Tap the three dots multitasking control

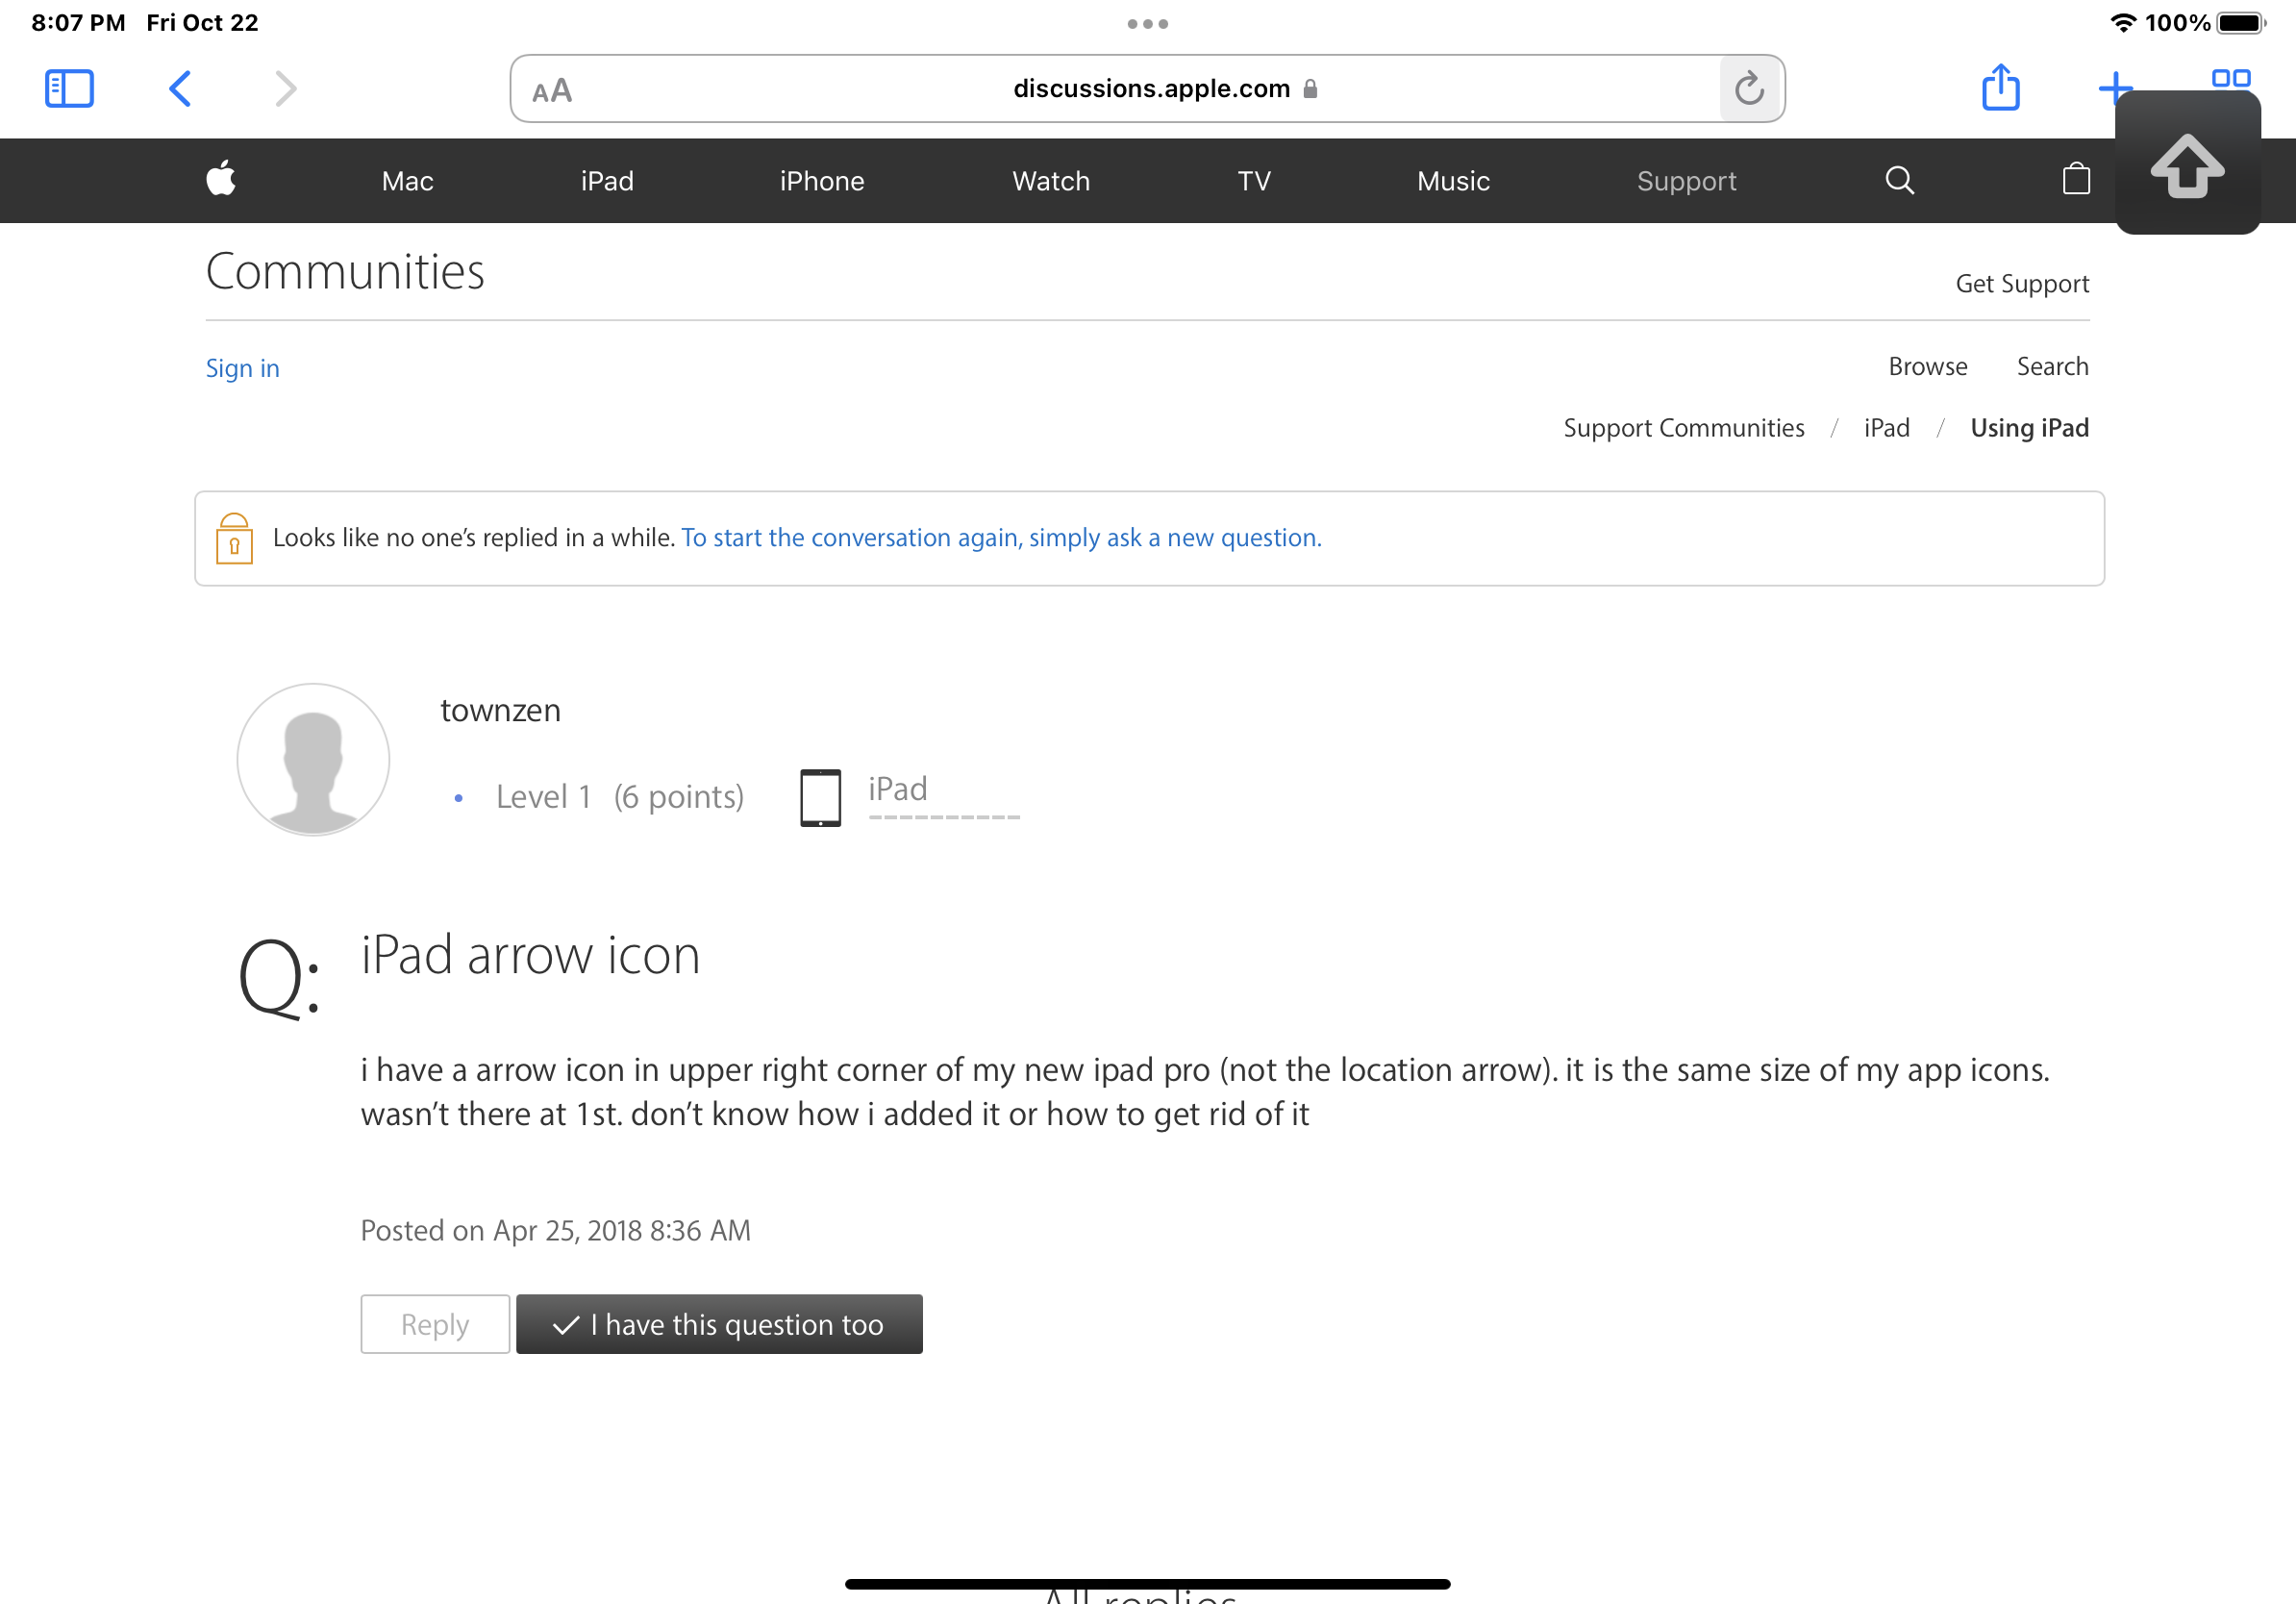[1147, 23]
